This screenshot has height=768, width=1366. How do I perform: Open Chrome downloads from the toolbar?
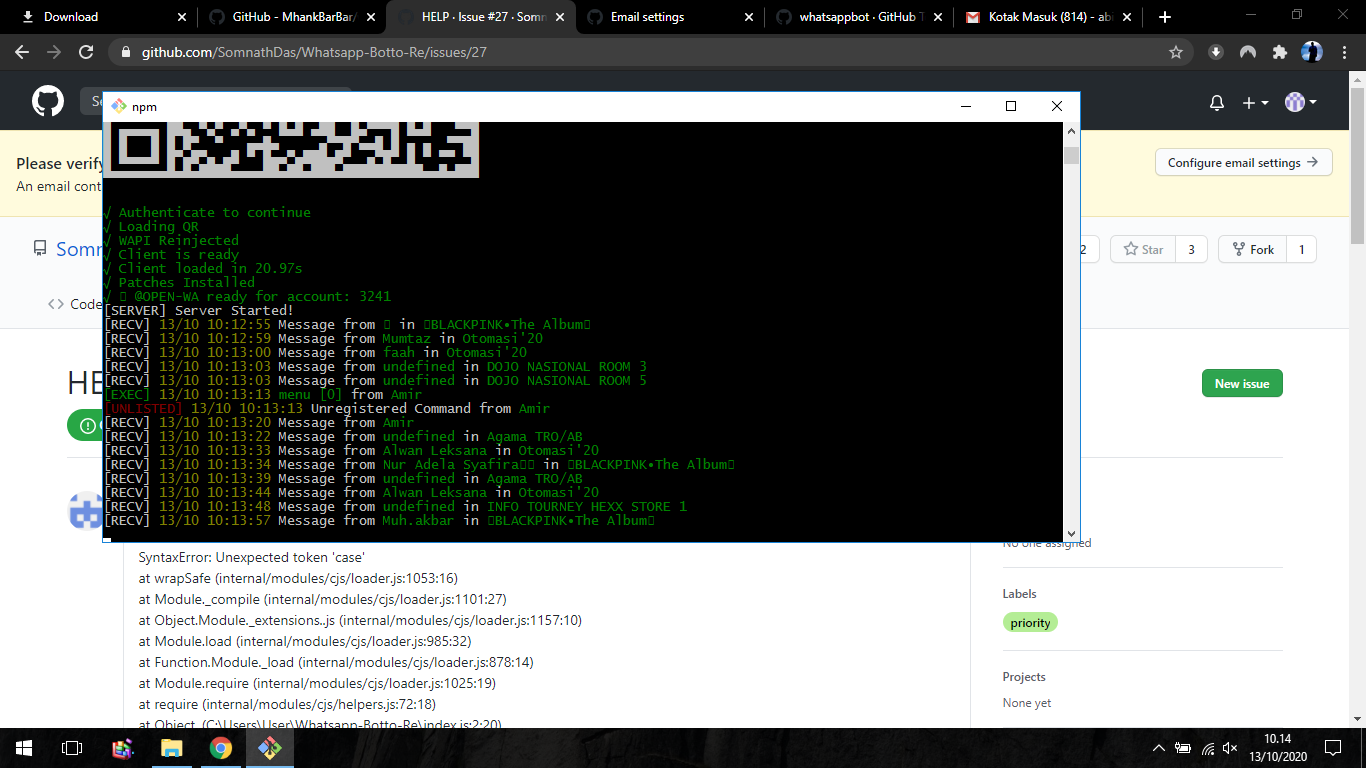click(1216, 51)
